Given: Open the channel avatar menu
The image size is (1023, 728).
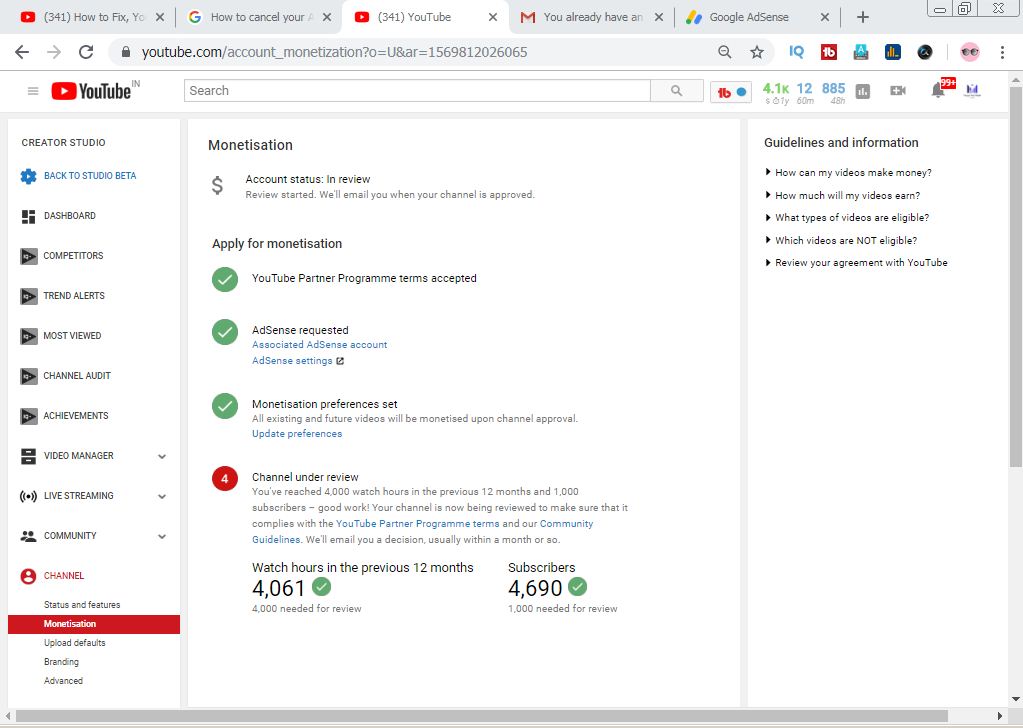Looking at the screenshot, I should [x=973, y=91].
